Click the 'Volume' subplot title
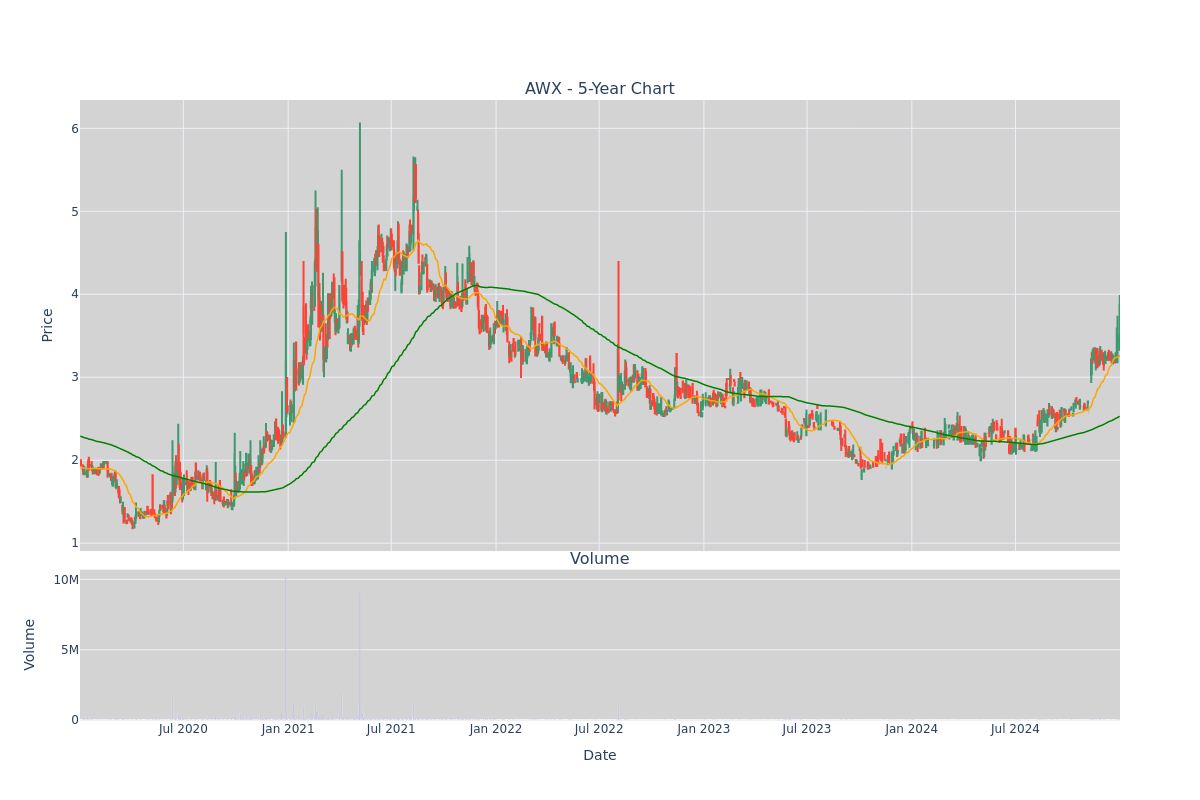The height and width of the screenshot is (800, 1200). pos(599,559)
